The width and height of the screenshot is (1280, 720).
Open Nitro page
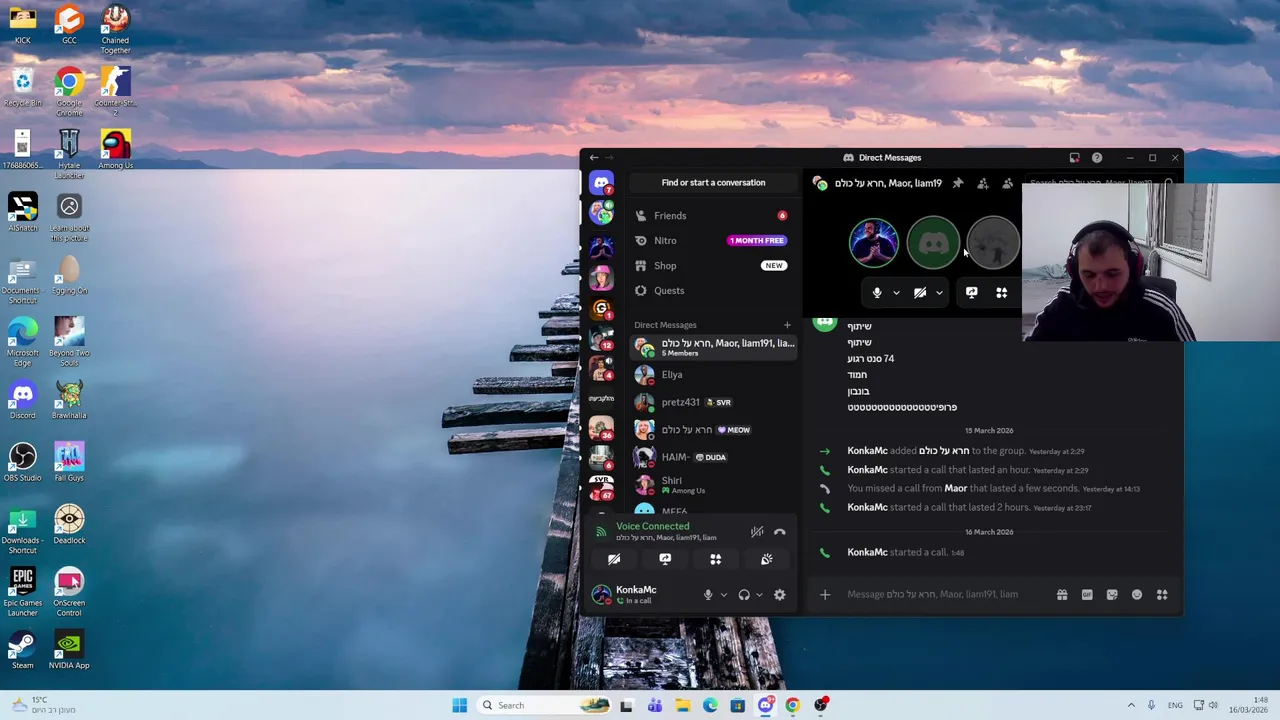tap(713, 240)
